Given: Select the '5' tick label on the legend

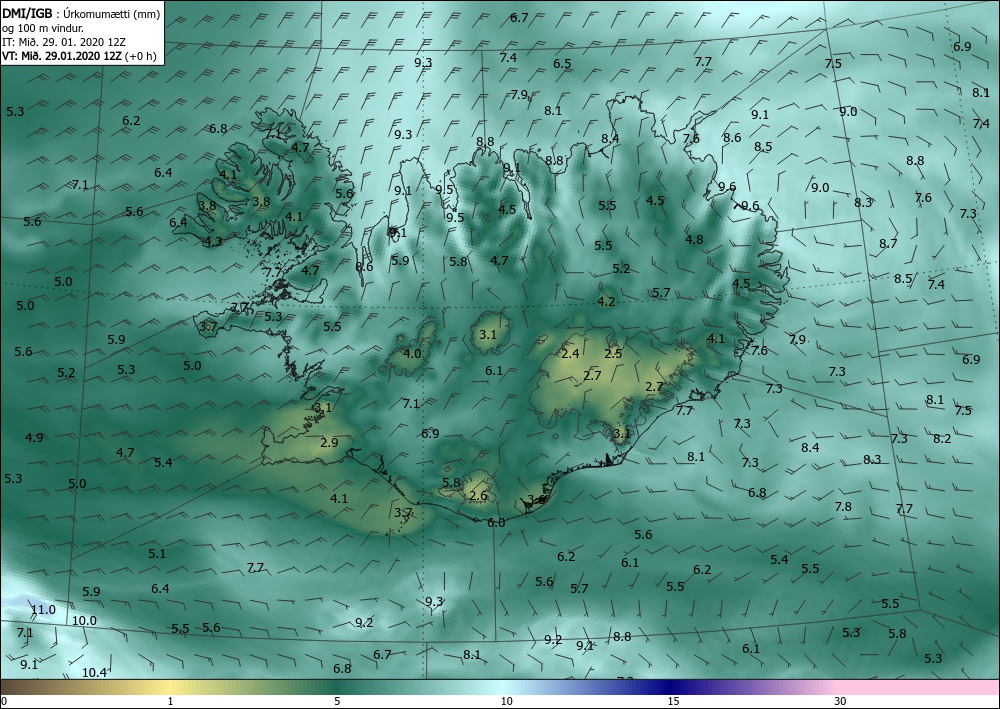Looking at the screenshot, I should 337,701.
